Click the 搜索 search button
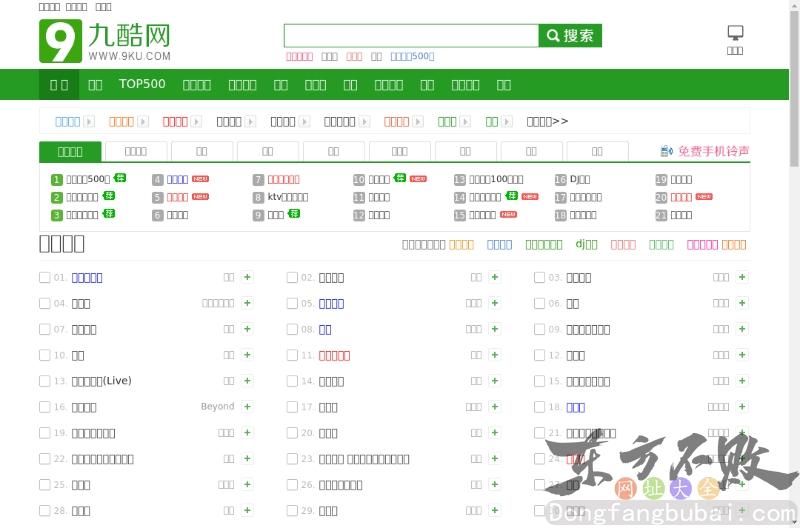 click(x=570, y=35)
